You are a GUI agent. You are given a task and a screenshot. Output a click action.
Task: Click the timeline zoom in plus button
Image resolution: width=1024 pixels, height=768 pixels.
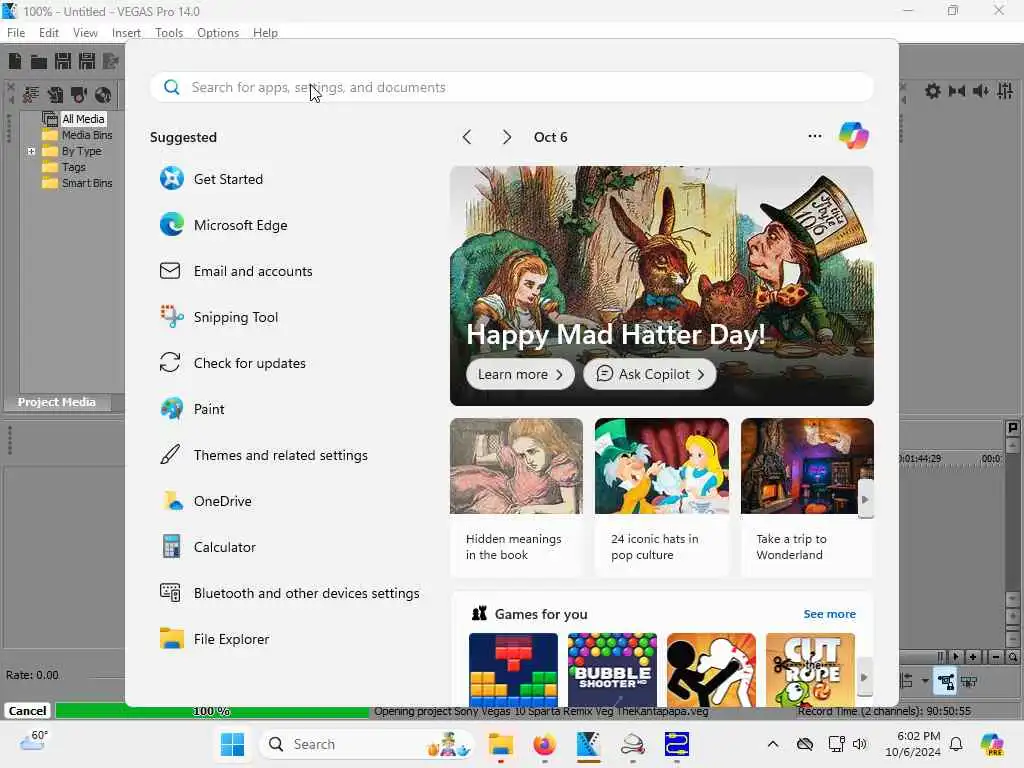pyautogui.click(x=973, y=656)
